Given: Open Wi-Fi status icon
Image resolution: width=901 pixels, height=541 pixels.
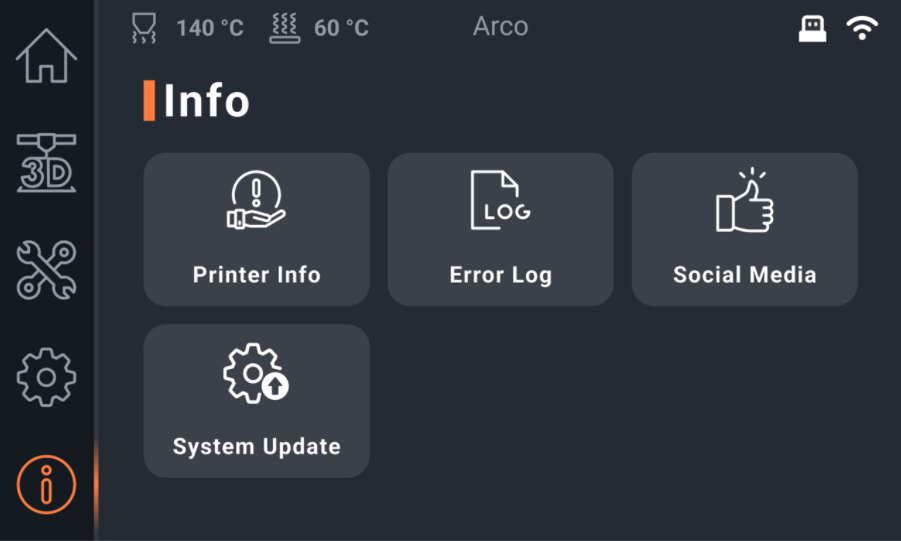Looking at the screenshot, I should tap(862, 29).
